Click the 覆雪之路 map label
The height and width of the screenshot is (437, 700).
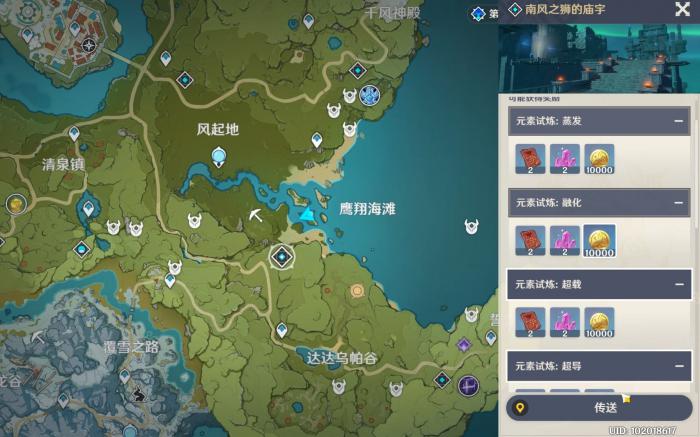[131, 347]
